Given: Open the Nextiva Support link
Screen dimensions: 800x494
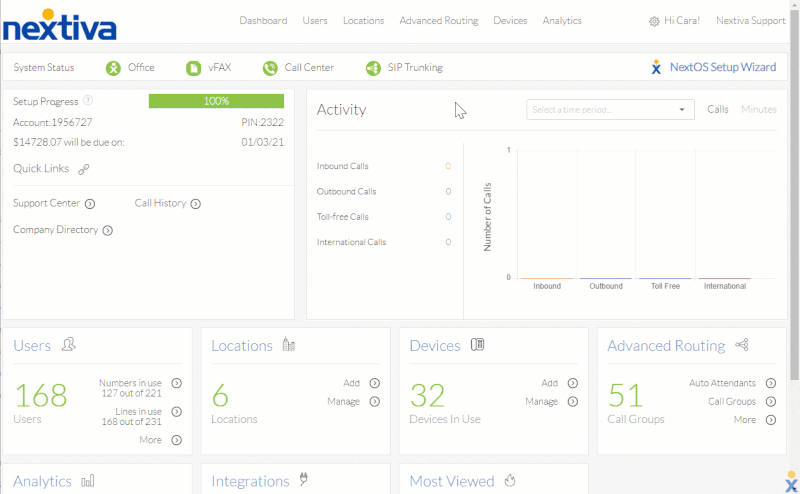Looking at the screenshot, I should (751, 21).
